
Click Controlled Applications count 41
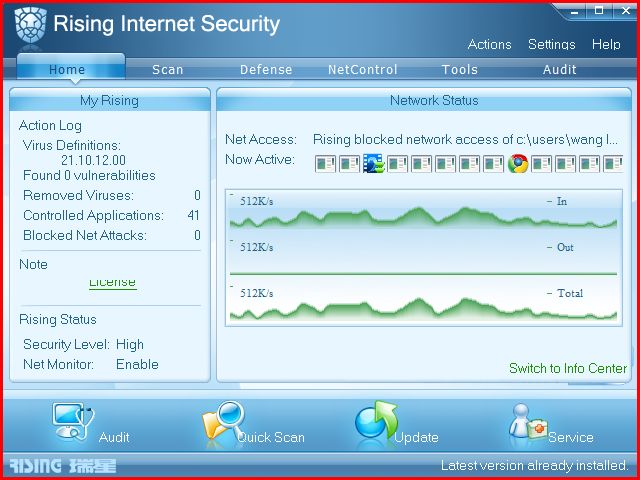point(193,215)
